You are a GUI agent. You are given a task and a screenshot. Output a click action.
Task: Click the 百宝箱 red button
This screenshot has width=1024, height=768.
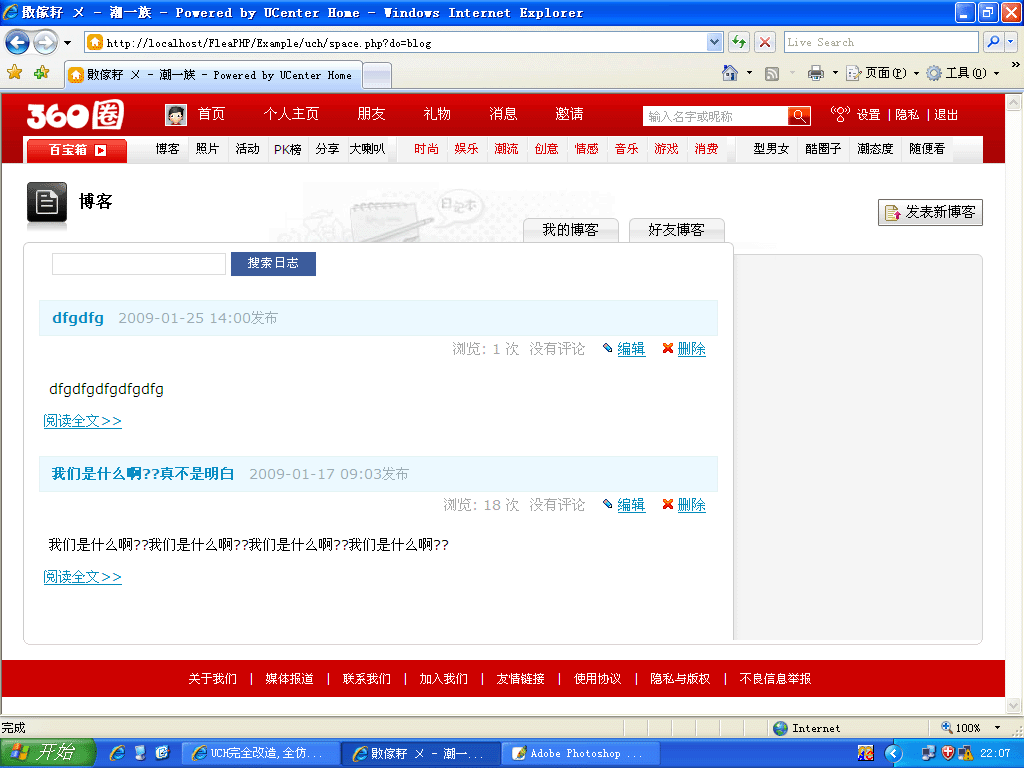click(x=77, y=150)
